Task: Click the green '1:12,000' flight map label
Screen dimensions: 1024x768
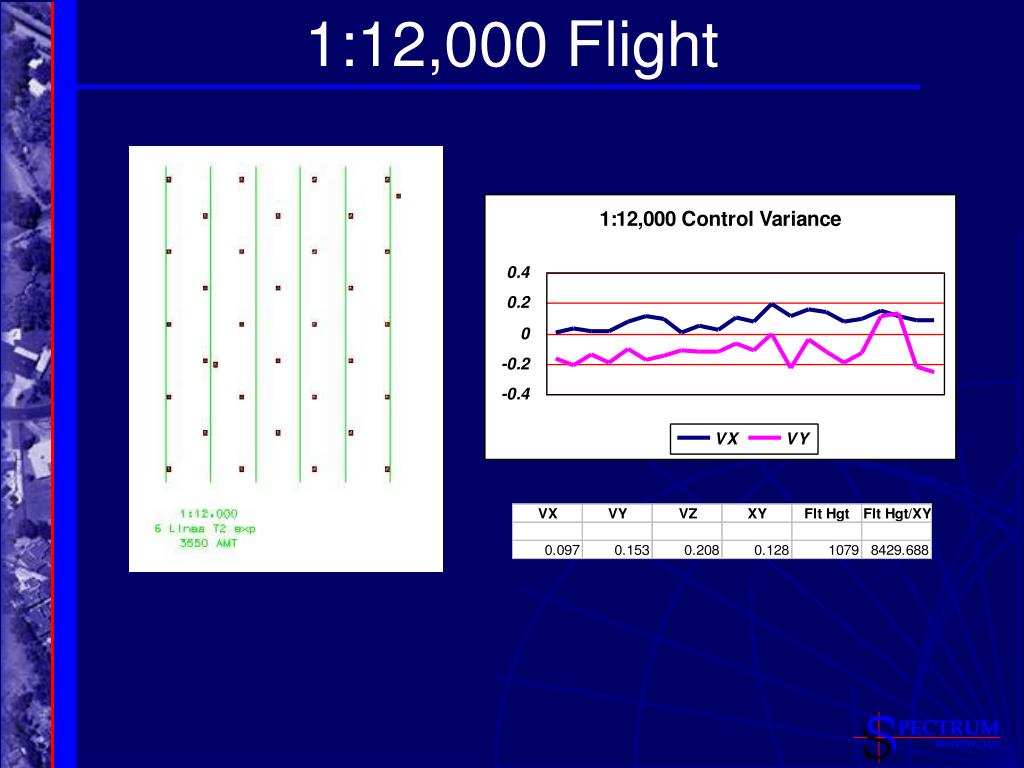Action: [208, 514]
